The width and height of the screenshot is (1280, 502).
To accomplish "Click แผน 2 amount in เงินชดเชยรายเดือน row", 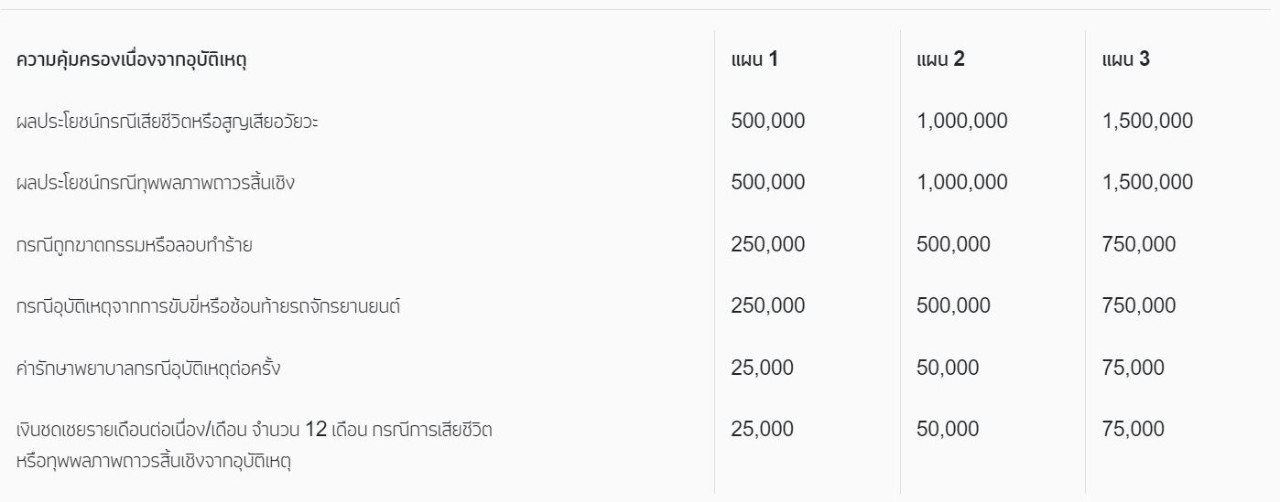I will click(948, 429).
